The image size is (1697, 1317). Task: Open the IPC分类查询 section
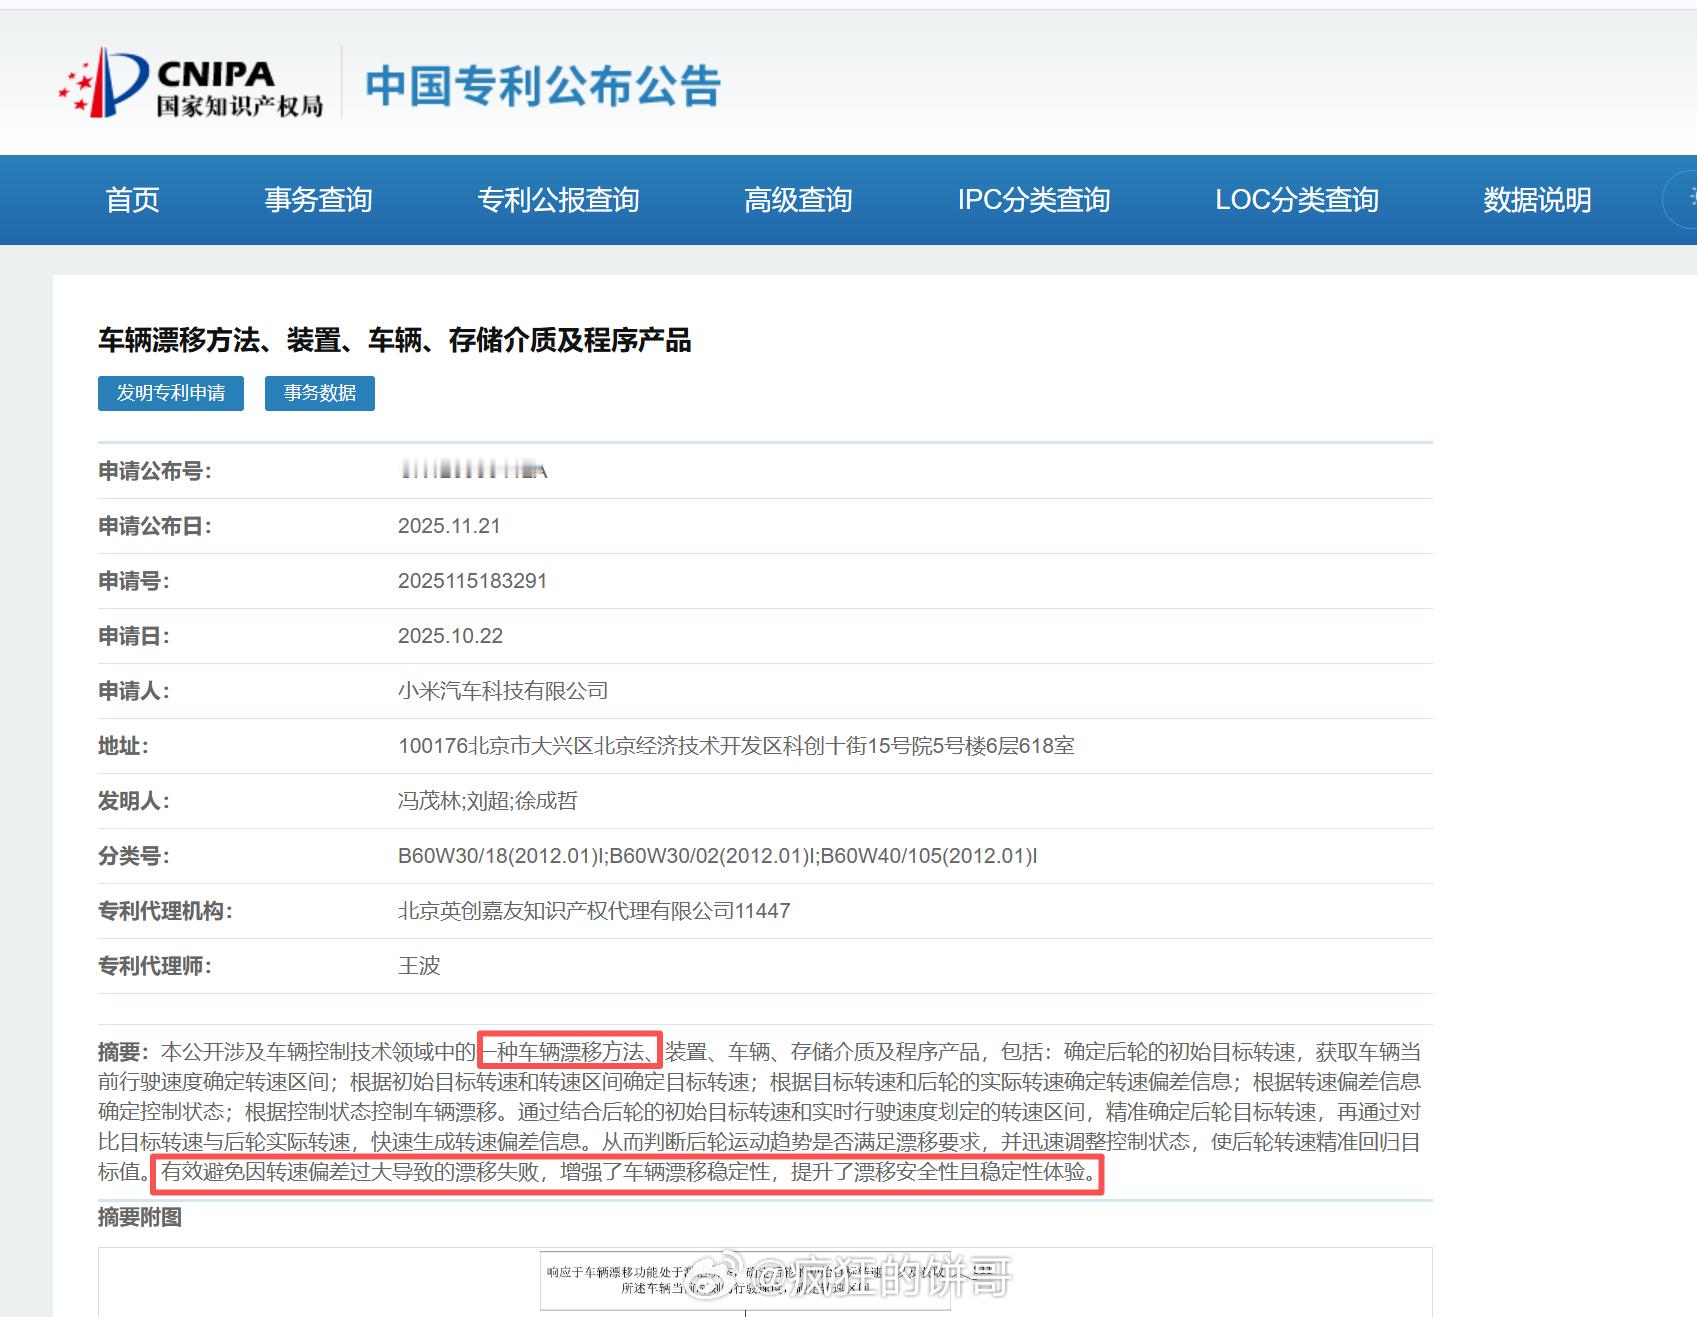pos(1035,199)
